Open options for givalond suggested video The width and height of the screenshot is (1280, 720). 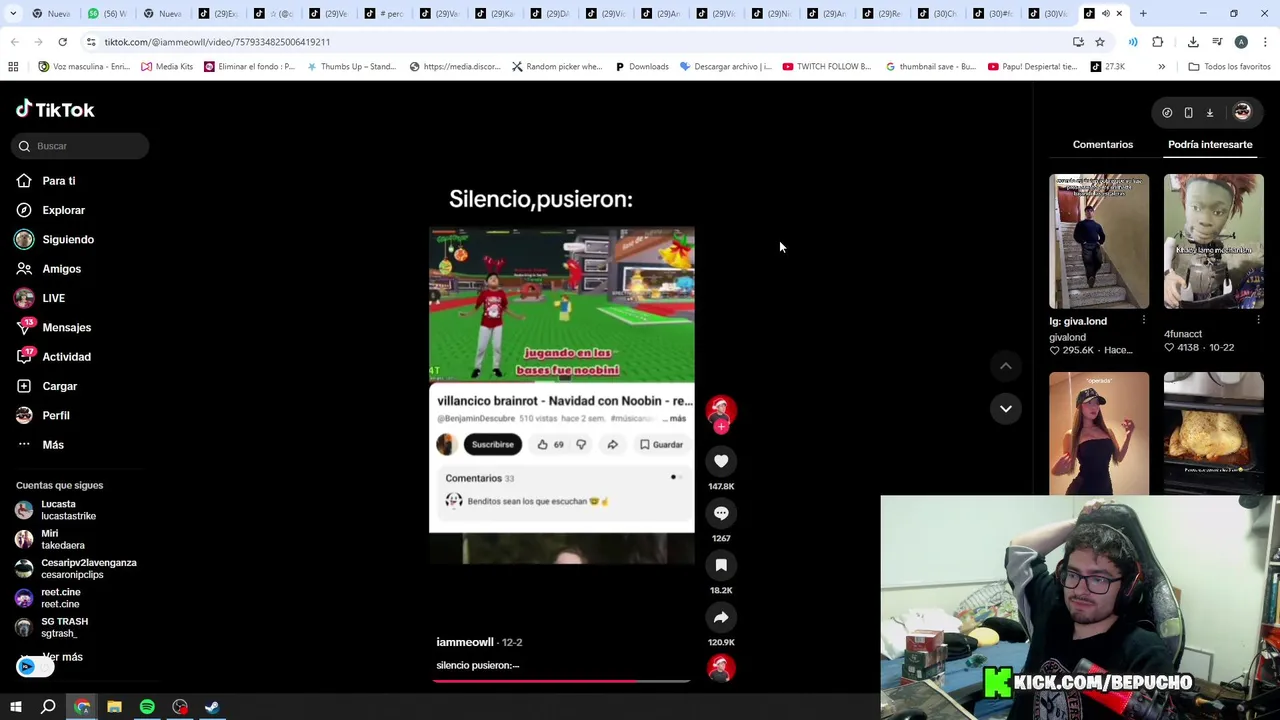pos(1144,321)
